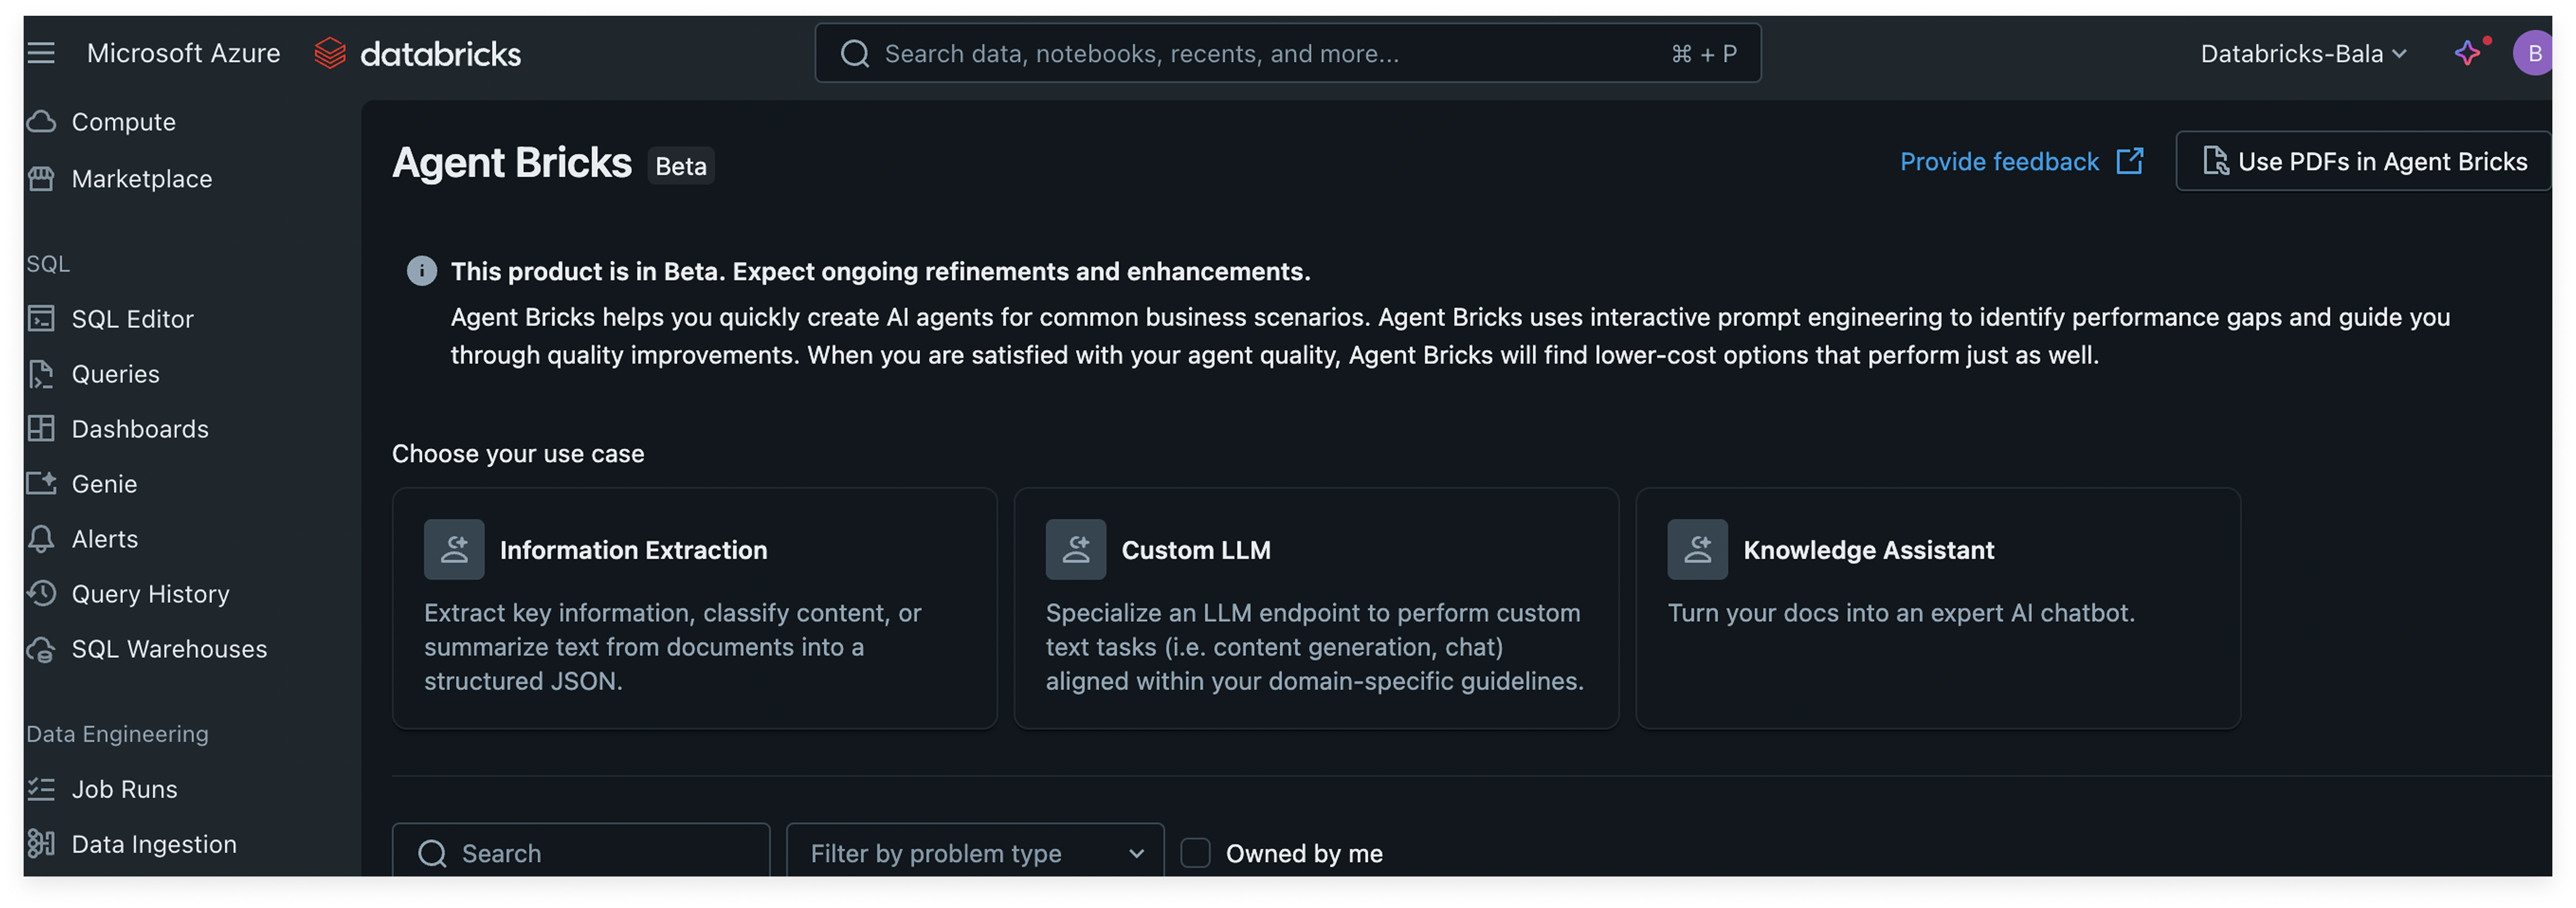Open SQL Editor in the sidebar

tap(132, 319)
